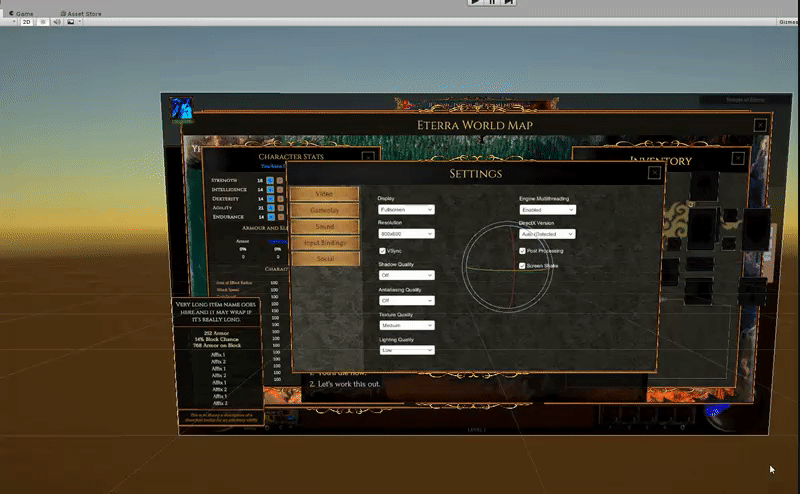Toggle 2D scene view mode
This screenshot has height=494, width=800.
(27, 22)
